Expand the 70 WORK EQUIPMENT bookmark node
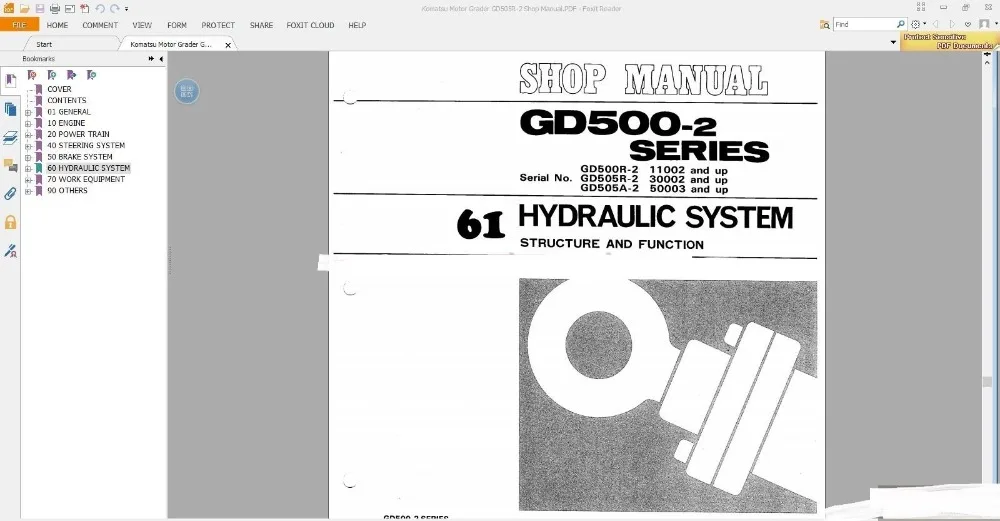The height and width of the screenshot is (521, 1000). point(28,180)
